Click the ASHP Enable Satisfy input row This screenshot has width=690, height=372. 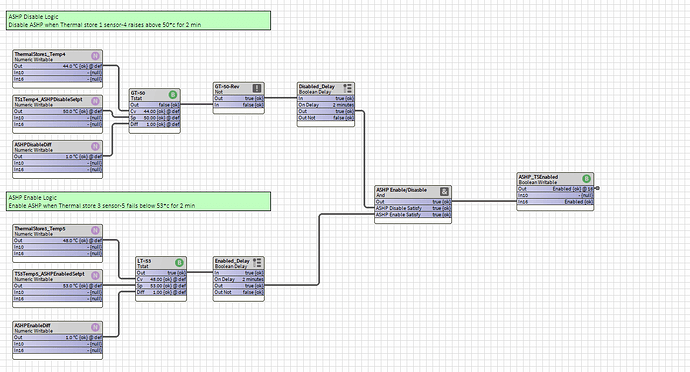click(413, 214)
